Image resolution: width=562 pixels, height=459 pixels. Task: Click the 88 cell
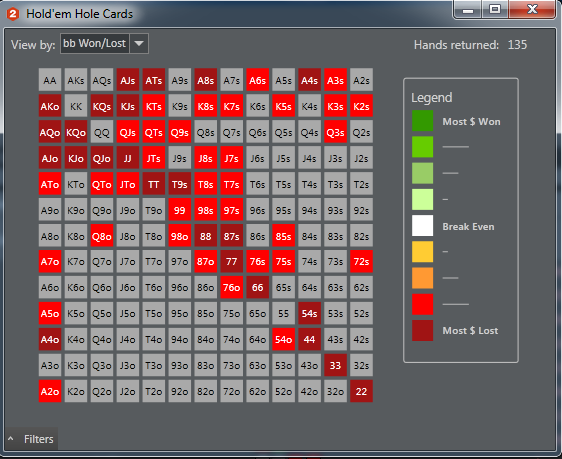coord(206,236)
